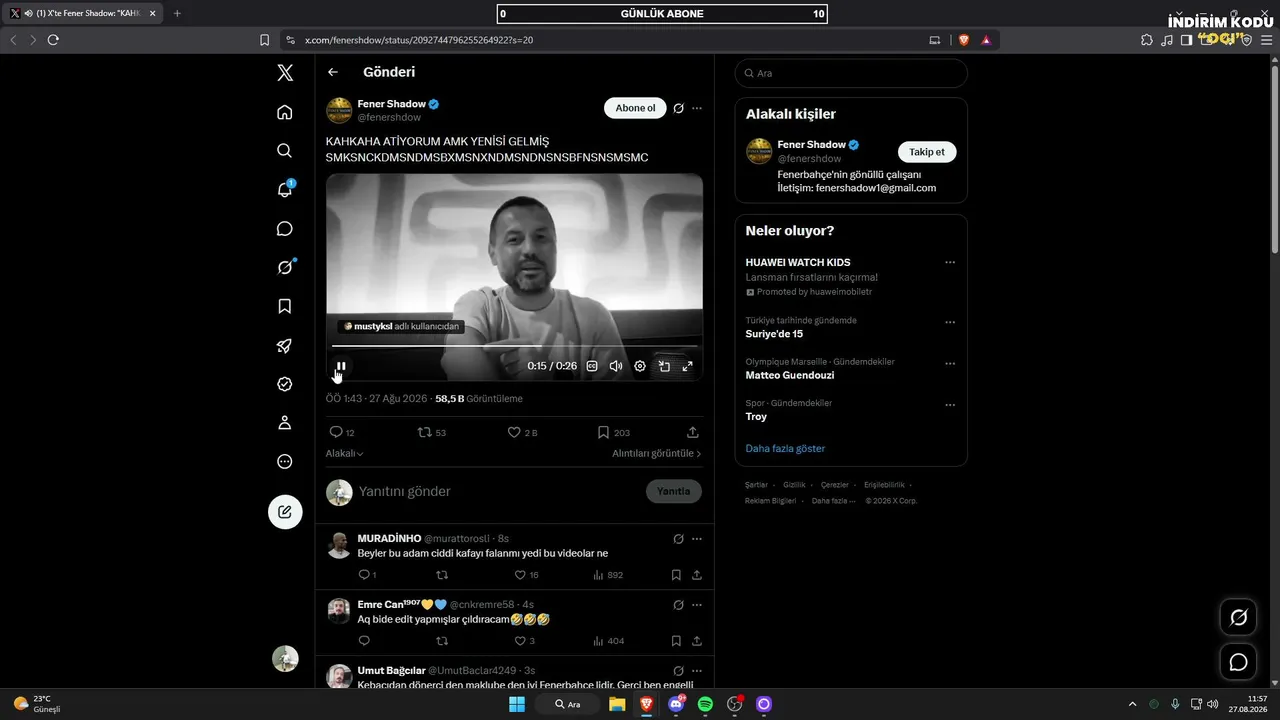Open the verified checkmark sidebar icon
Viewport: 1280px width, 720px height.
tap(285, 384)
